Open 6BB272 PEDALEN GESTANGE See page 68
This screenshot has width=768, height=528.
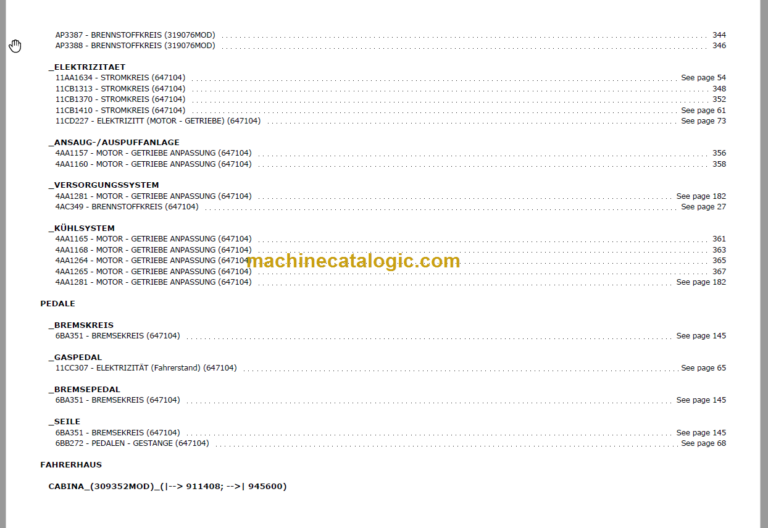pos(390,443)
